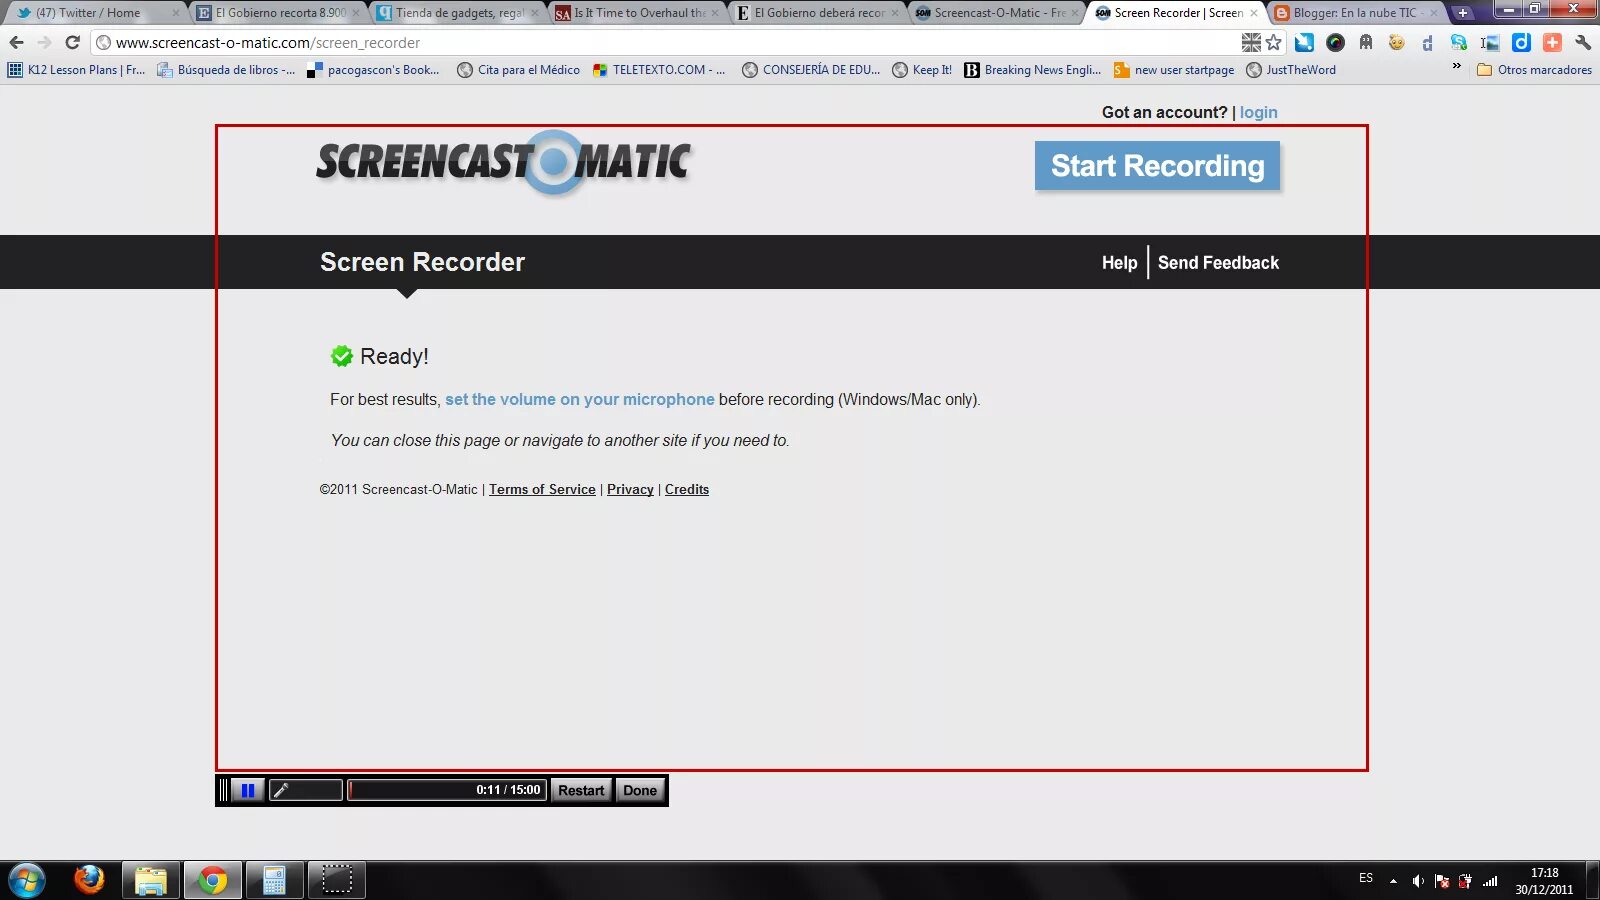Reload the page with refresh icon
The image size is (1600, 900).
click(72, 42)
